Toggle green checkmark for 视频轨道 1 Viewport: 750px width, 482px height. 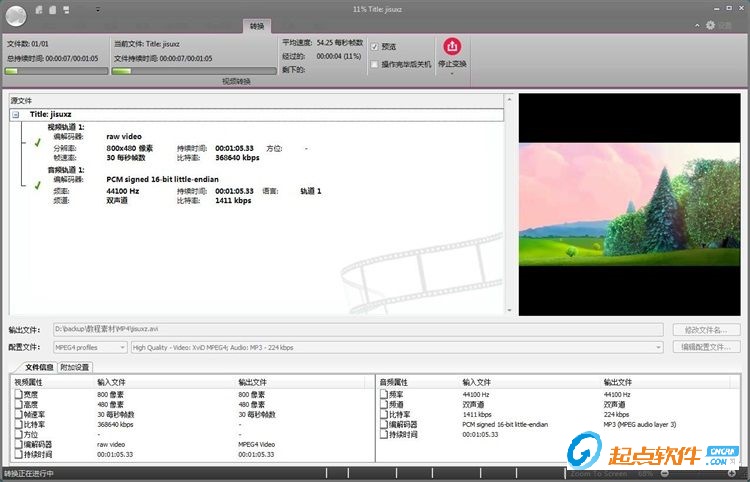point(38,142)
